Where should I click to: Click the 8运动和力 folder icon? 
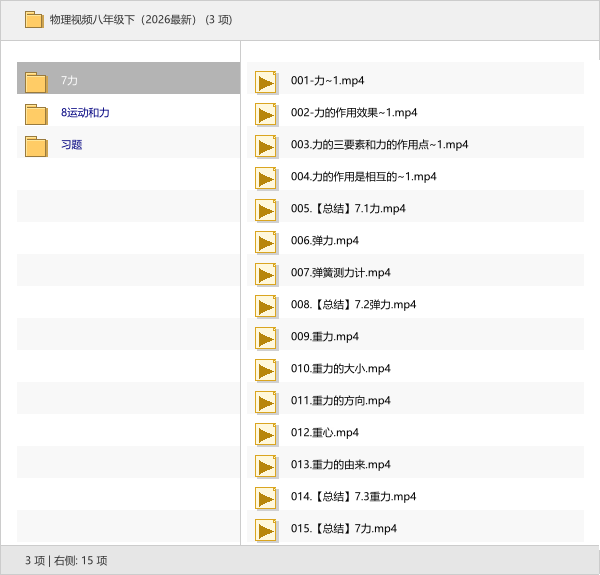tap(36, 113)
